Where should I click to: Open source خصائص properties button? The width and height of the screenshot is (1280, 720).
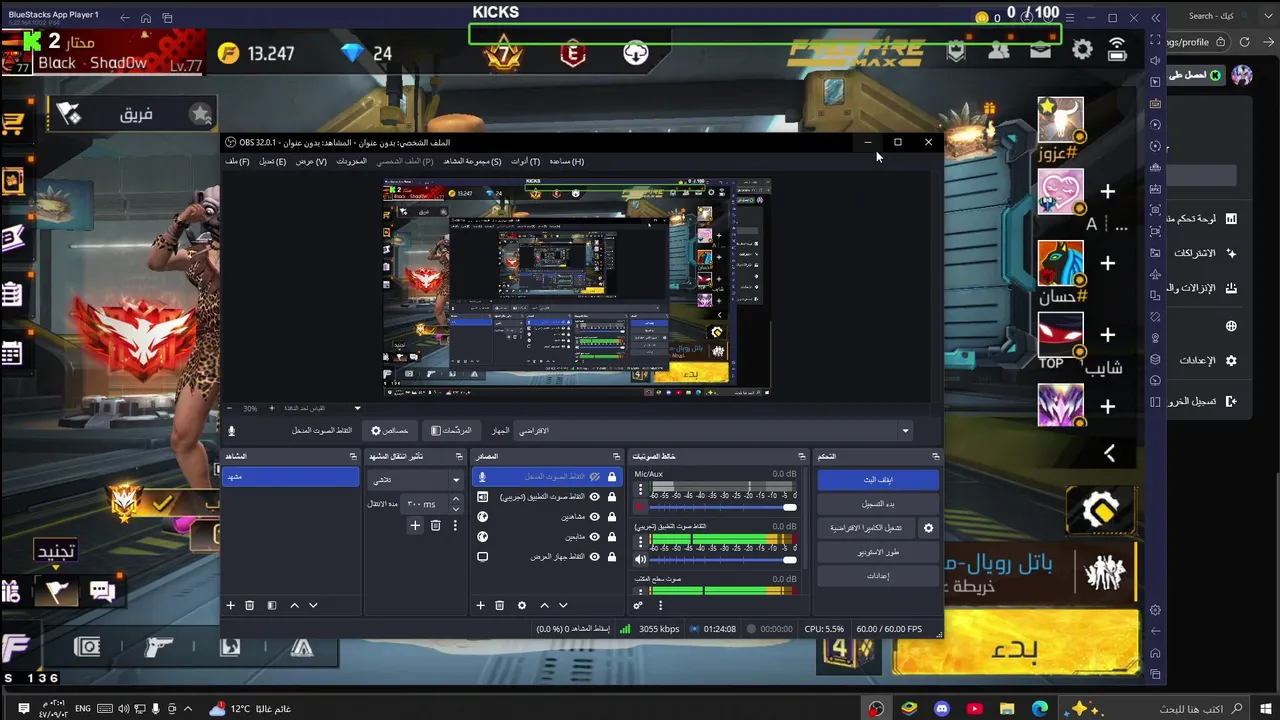tap(389, 431)
